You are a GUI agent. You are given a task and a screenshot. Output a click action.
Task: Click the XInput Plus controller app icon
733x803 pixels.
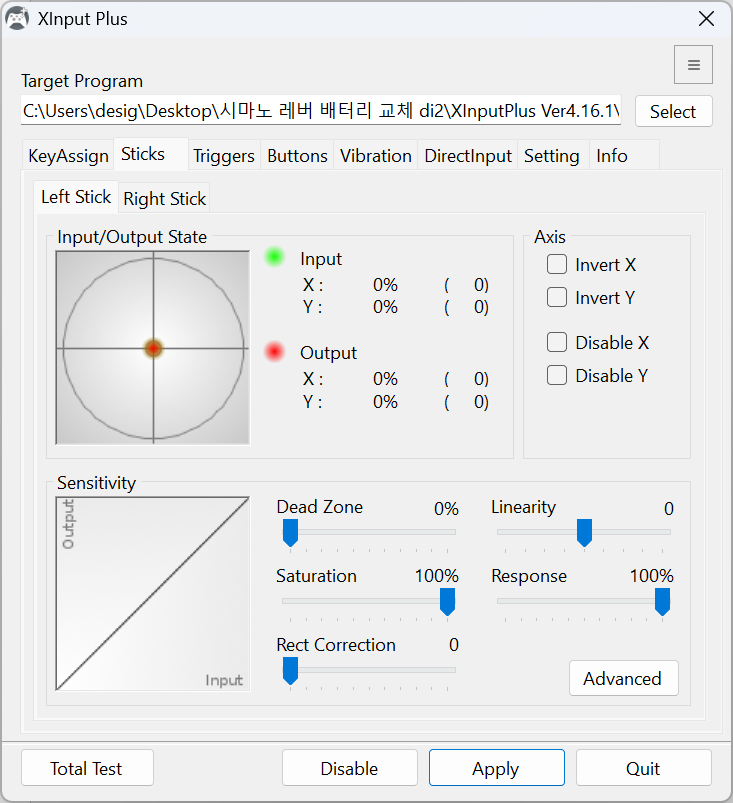click(17, 19)
